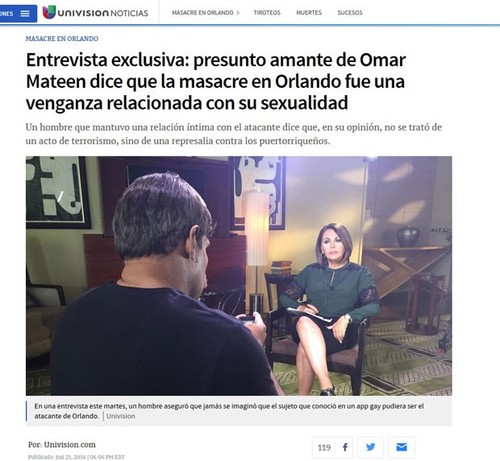Open Masacre en Orlando nav item
The height and width of the screenshot is (461, 500).
coord(202,13)
